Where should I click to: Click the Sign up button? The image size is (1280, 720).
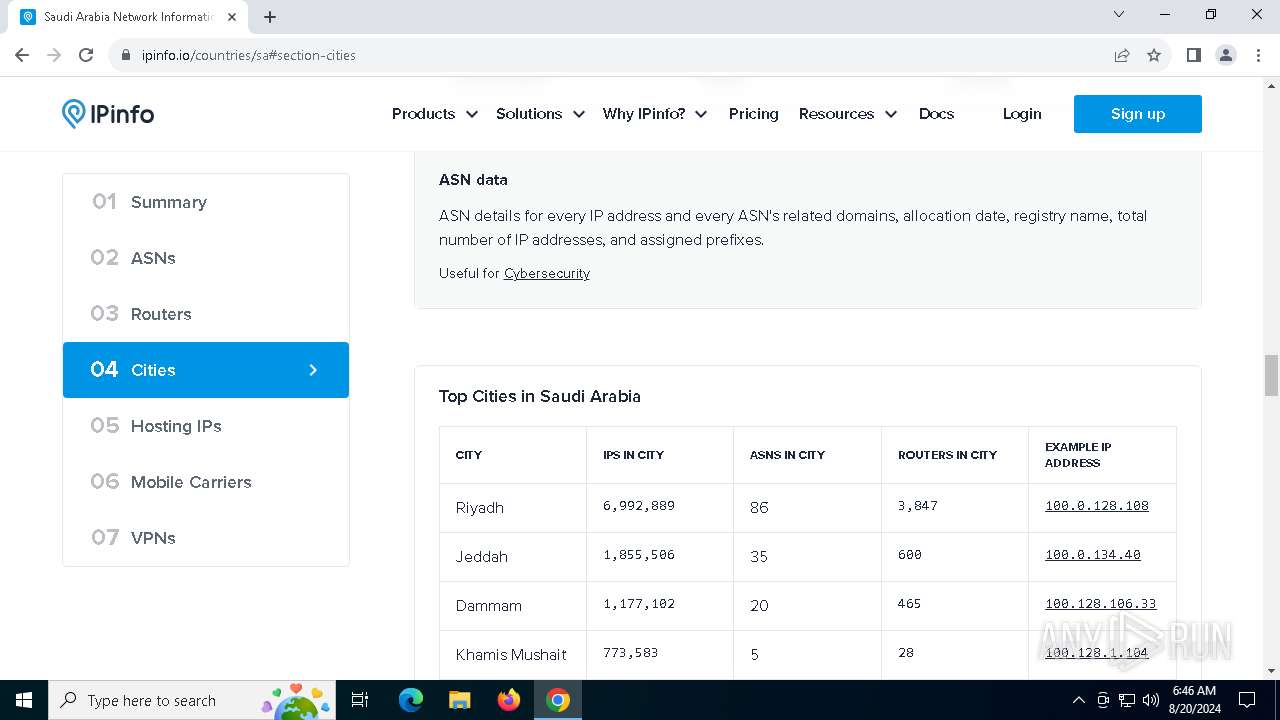[1138, 114]
